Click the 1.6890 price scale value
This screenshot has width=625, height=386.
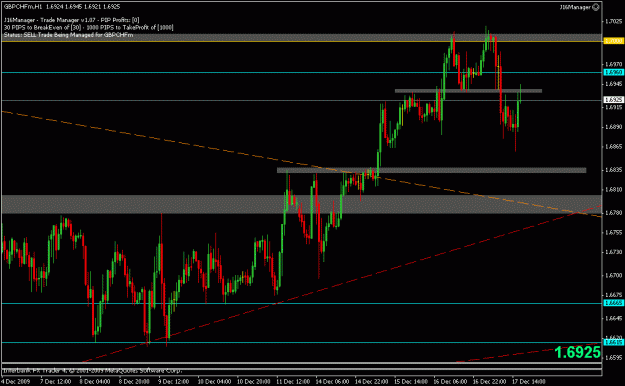pos(614,127)
